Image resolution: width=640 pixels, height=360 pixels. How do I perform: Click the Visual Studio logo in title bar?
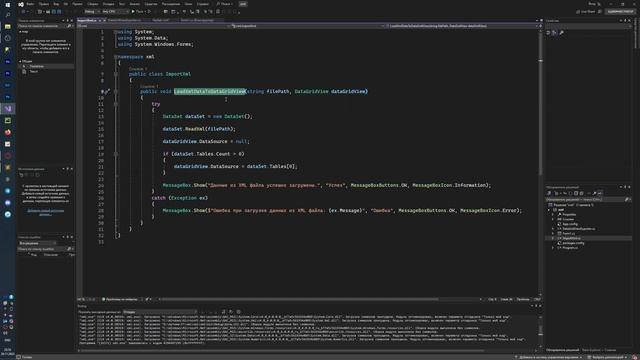tap(21, 4)
